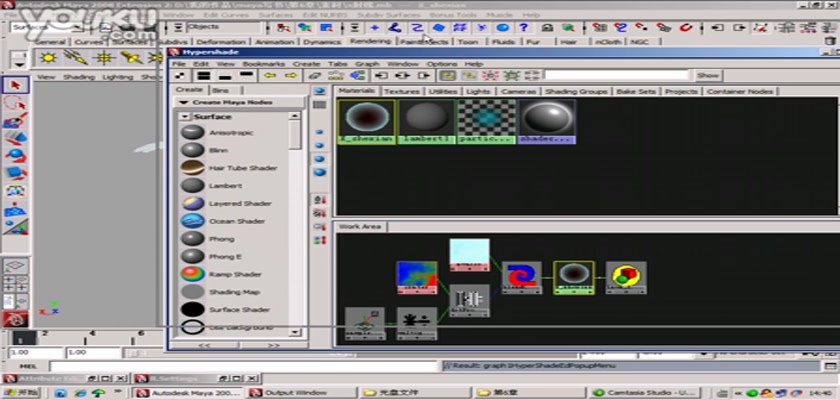Go to previous graph yellow arrow
This screenshot has height=400, width=840.
tap(271, 76)
